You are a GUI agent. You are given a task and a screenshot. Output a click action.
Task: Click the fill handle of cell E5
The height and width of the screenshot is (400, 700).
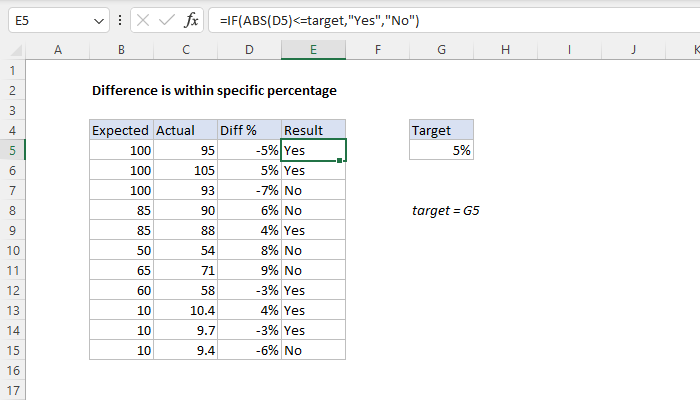tap(346, 160)
